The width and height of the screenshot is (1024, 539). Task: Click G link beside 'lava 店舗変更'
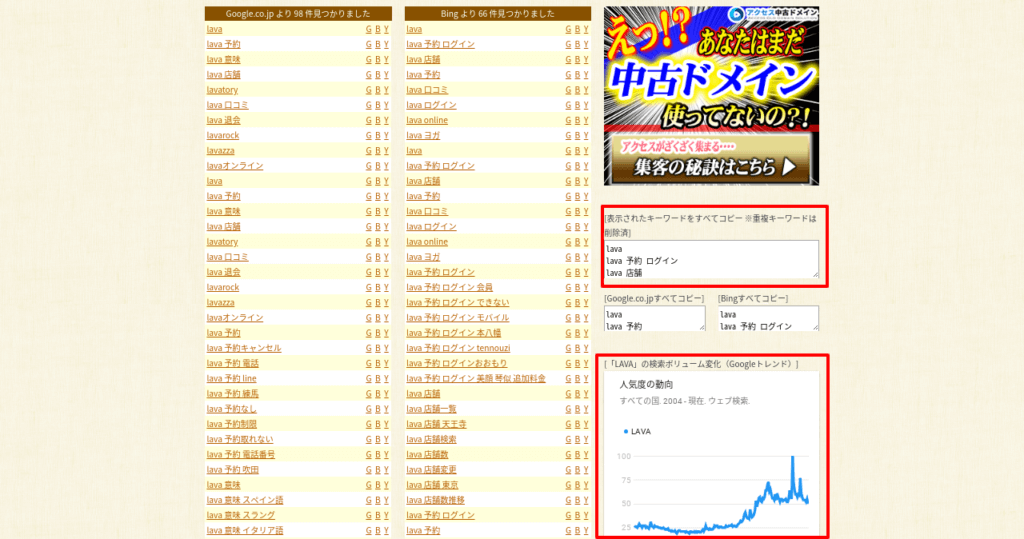[568, 470]
